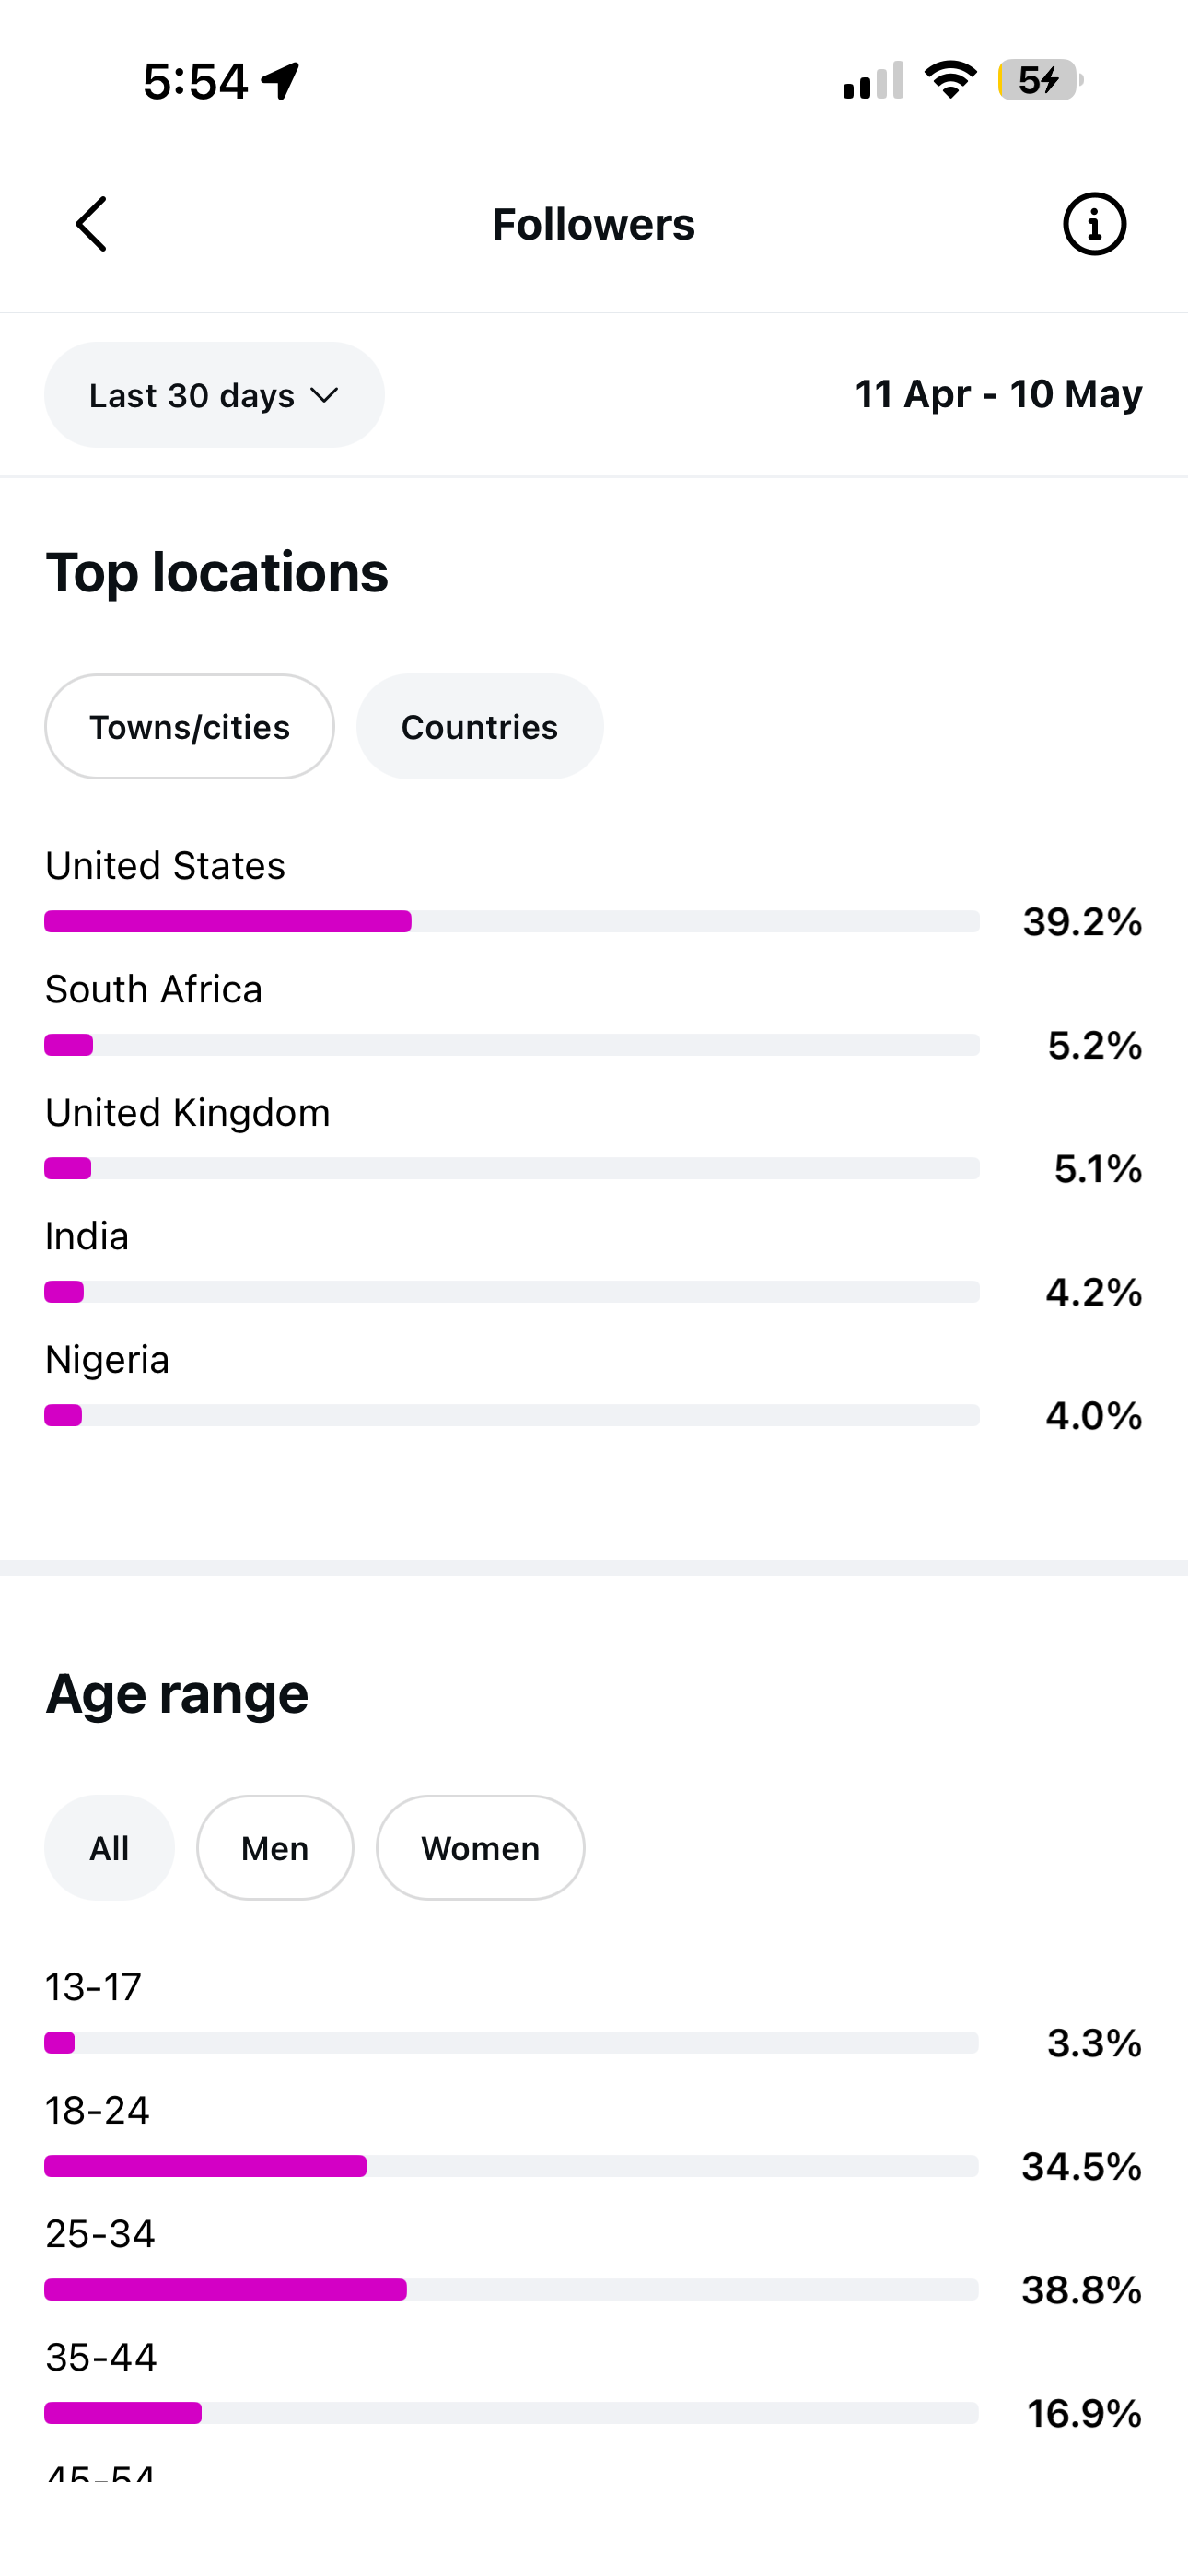
Task: Open the info circle icon
Action: pos(1094,224)
